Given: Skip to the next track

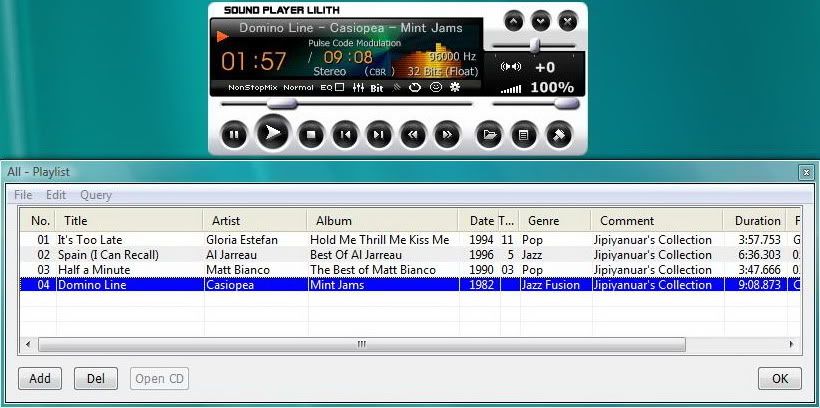Looking at the screenshot, I should coord(378,134).
